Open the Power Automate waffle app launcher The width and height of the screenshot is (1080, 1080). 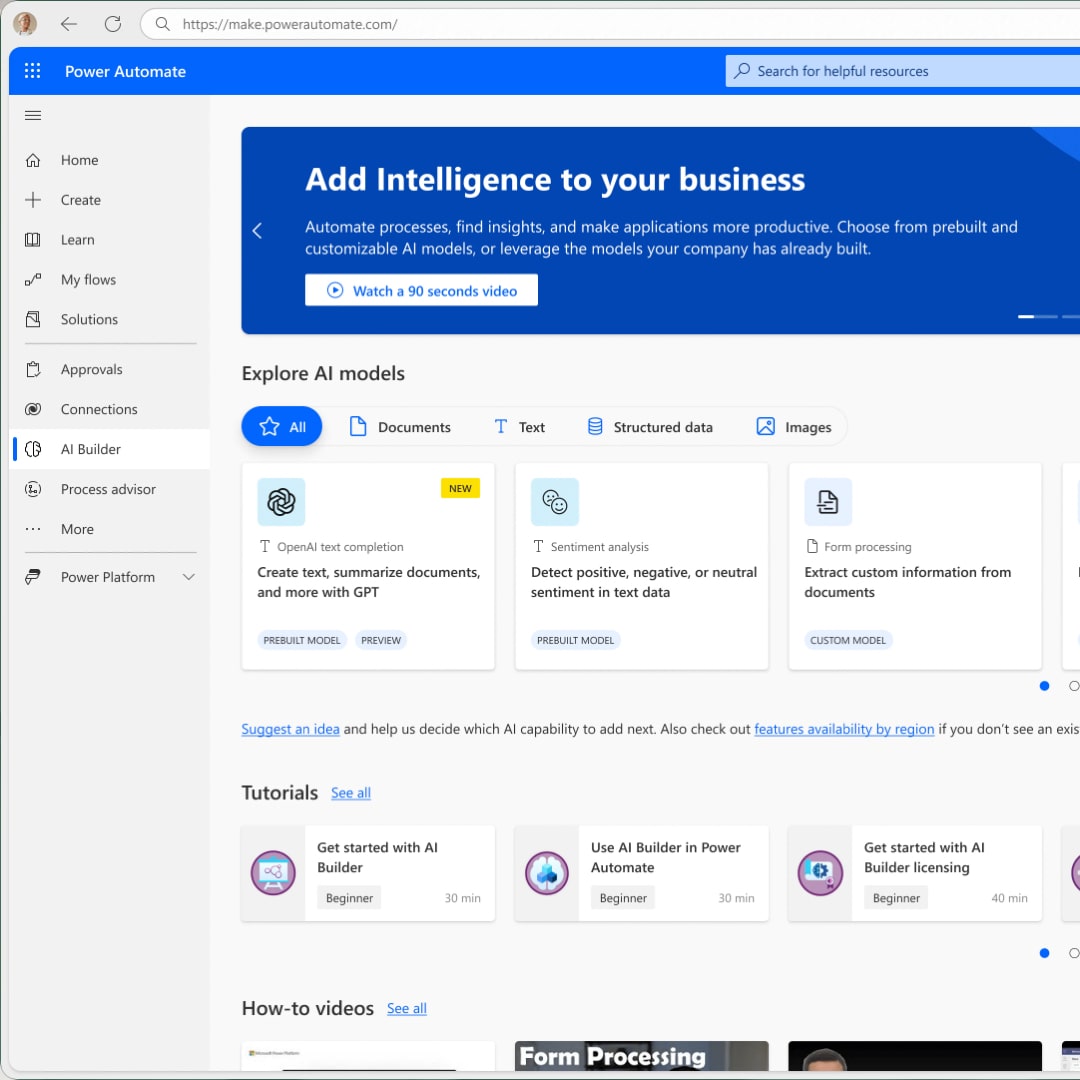pos(32,70)
